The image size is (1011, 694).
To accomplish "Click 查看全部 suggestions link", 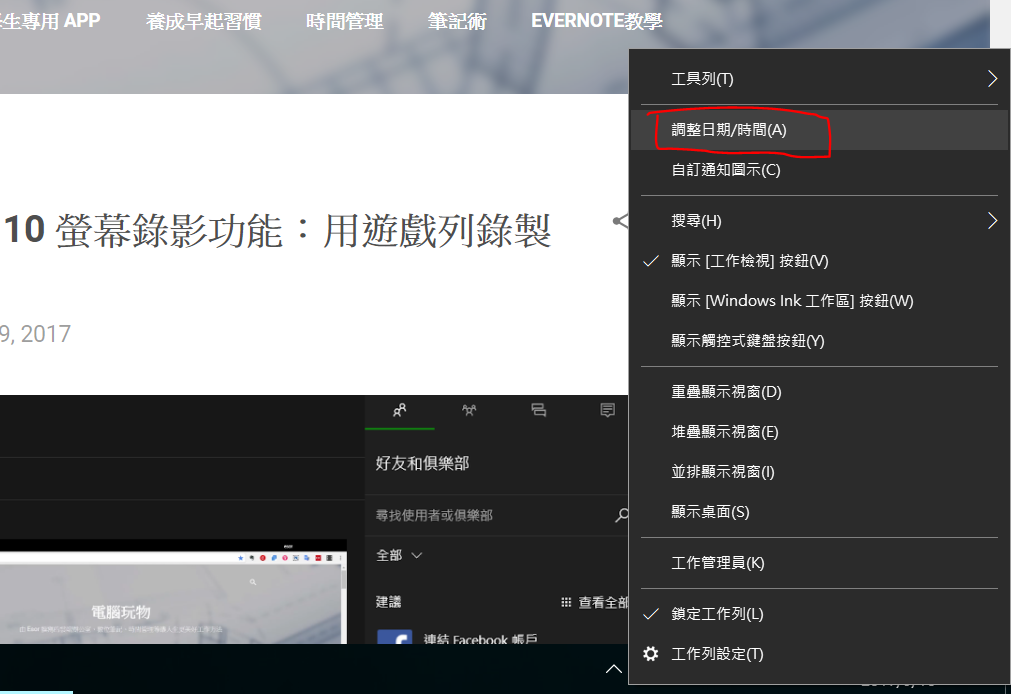I will (594, 602).
